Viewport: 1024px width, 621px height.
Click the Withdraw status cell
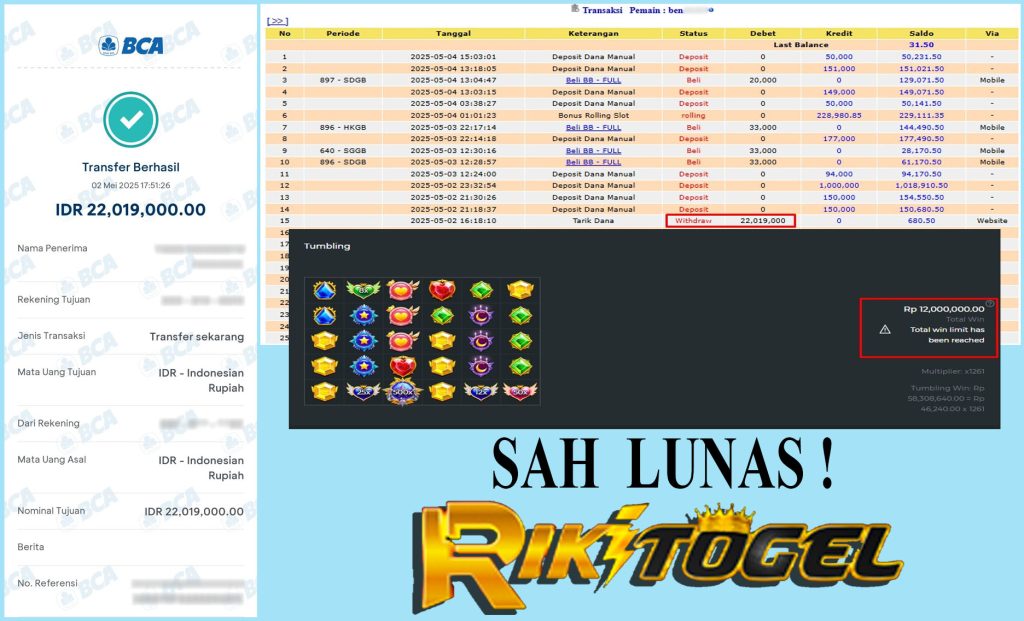(693, 221)
